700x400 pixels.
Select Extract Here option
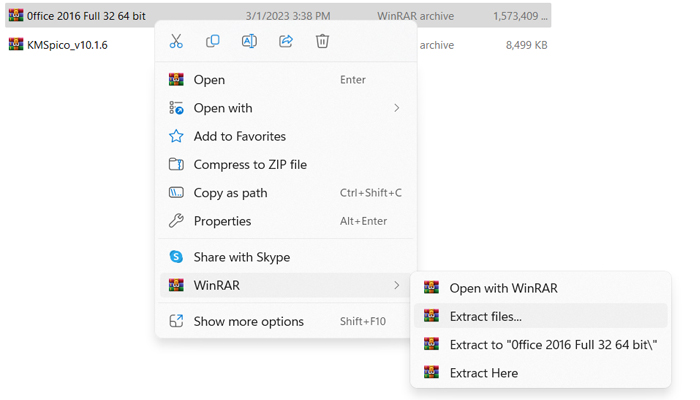tap(483, 373)
